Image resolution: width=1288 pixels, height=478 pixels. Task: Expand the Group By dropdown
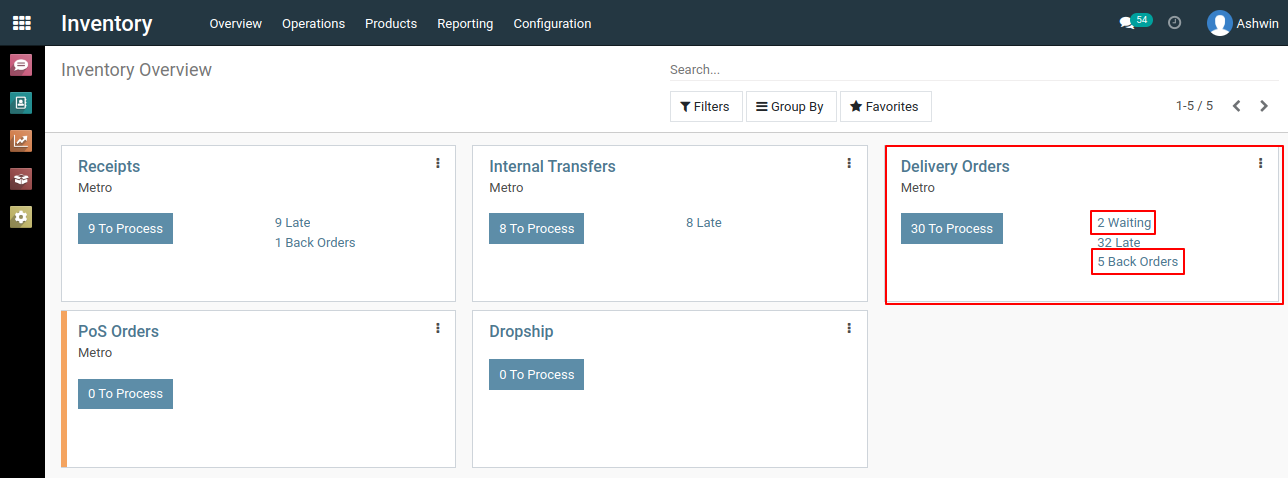click(x=791, y=106)
